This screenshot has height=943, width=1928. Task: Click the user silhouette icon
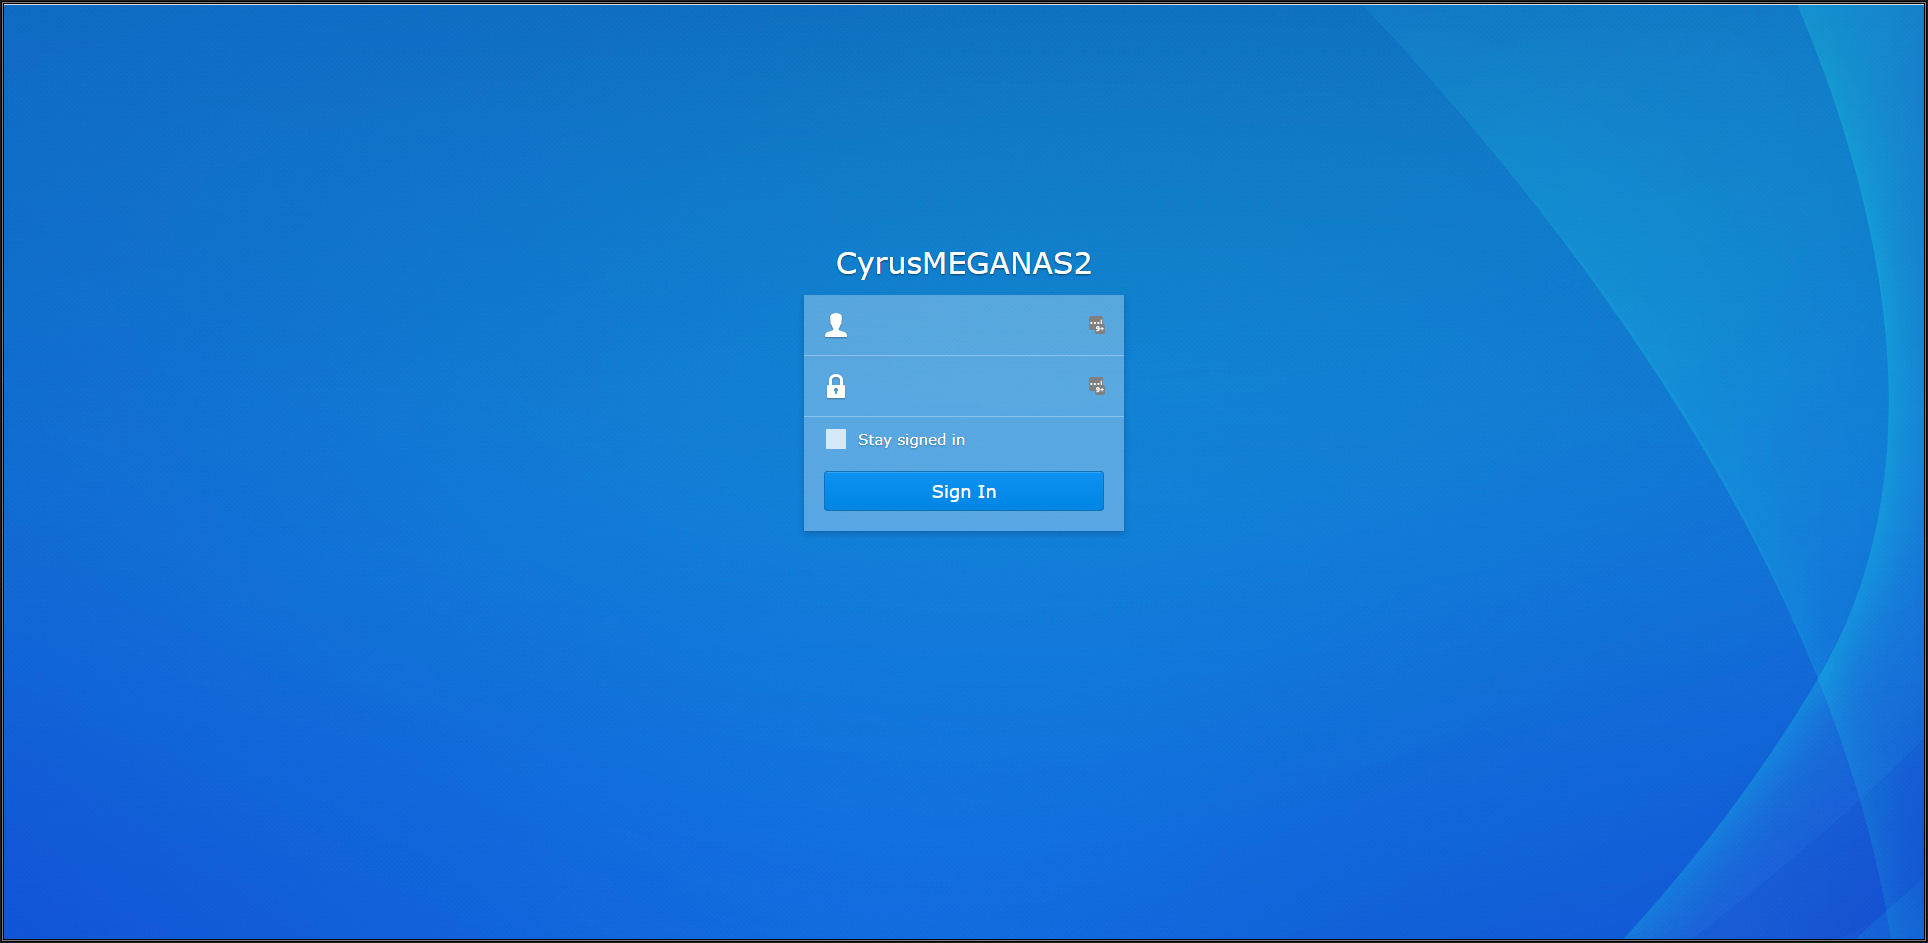pyautogui.click(x=836, y=325)
